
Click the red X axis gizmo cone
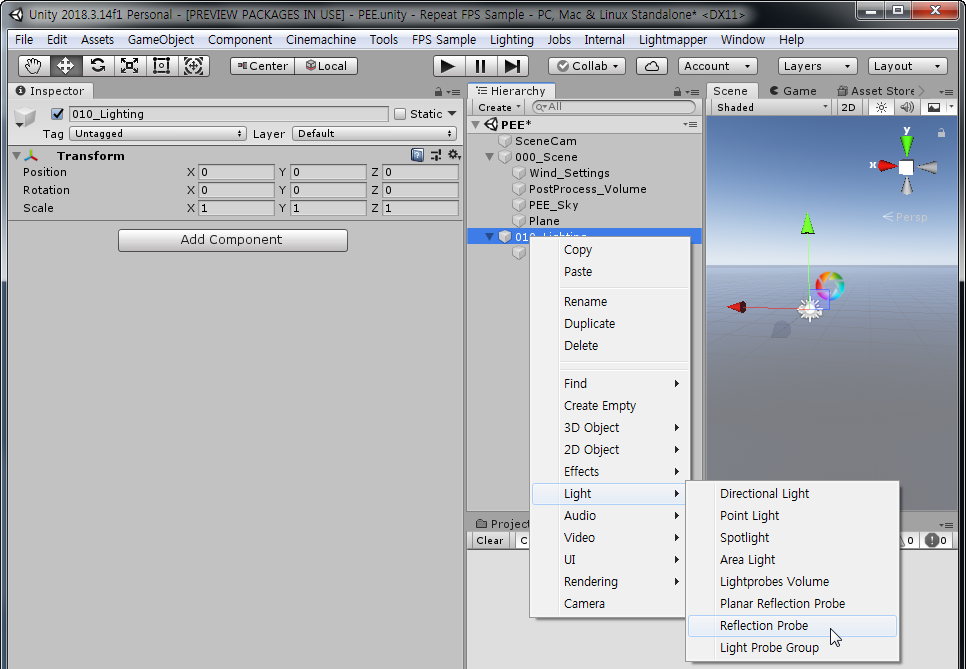(x=888, y=166)
